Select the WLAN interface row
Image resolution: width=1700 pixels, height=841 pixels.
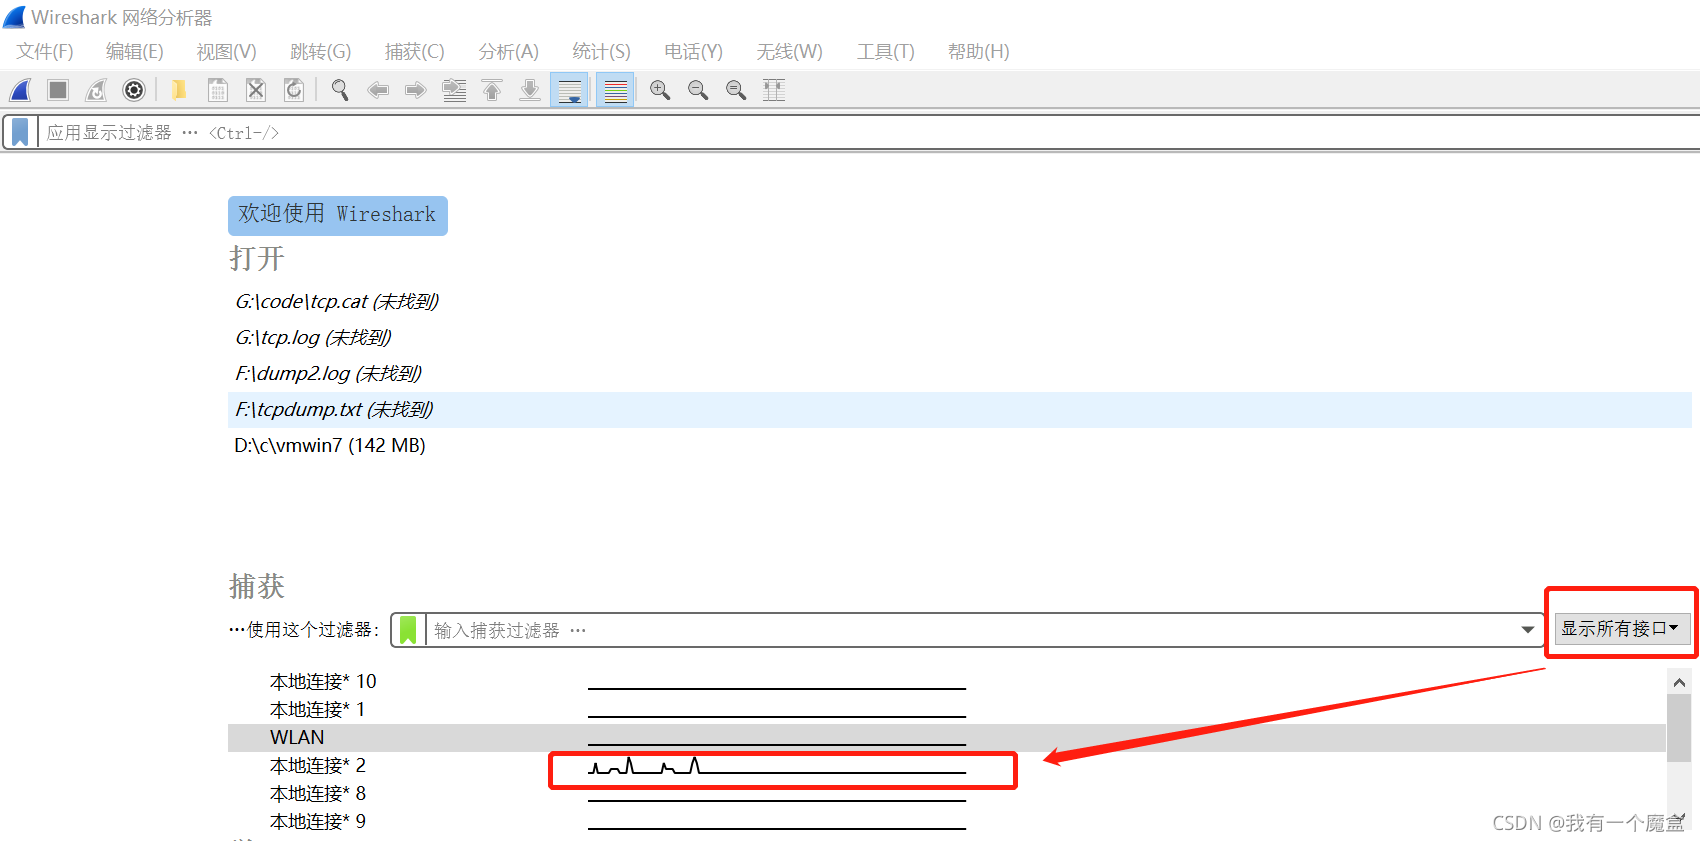[946, 737]
